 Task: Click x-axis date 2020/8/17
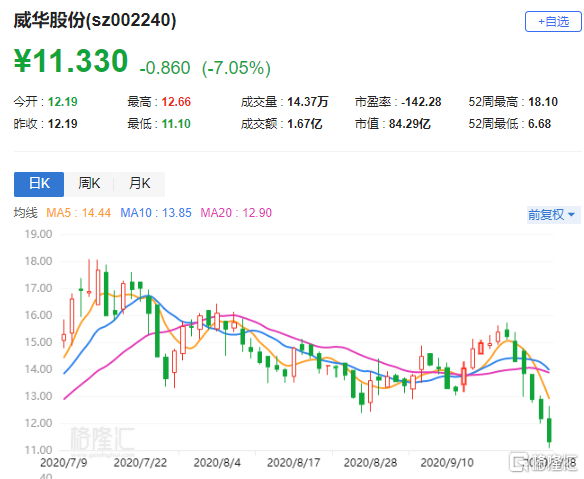(x=293, y=463)
